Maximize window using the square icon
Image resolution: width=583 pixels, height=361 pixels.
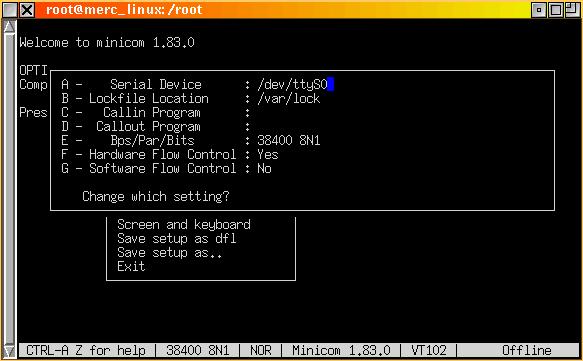click(x=556, y=10)
